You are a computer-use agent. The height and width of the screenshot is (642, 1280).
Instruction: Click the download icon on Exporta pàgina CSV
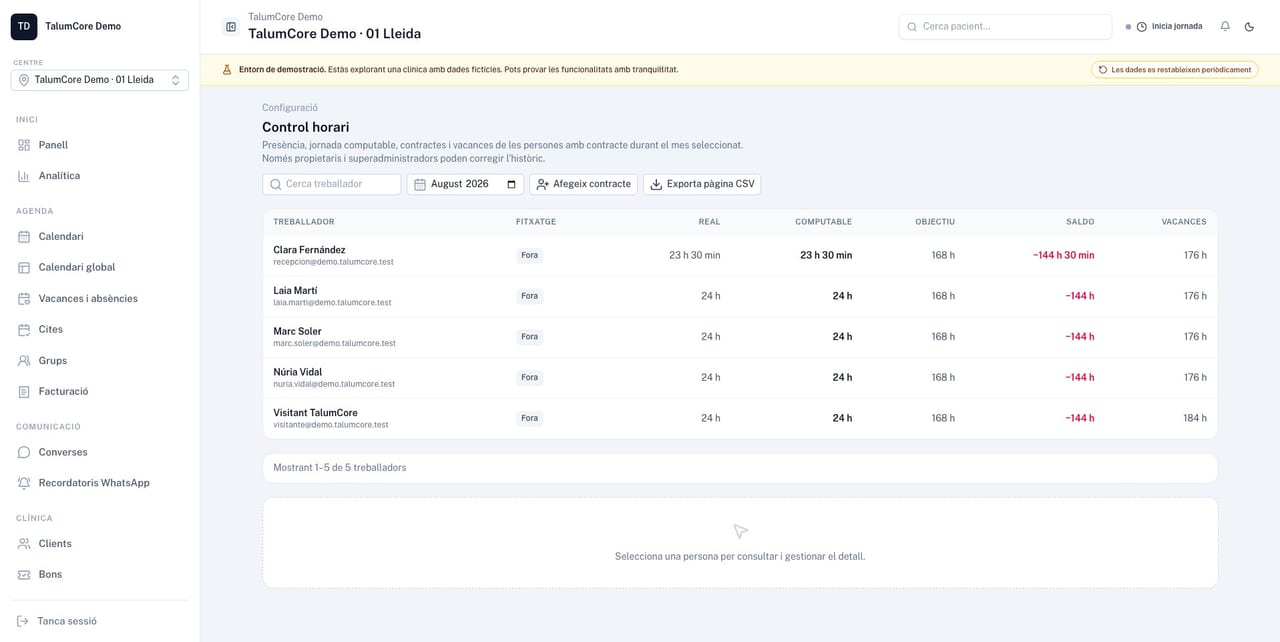point(657,185)
